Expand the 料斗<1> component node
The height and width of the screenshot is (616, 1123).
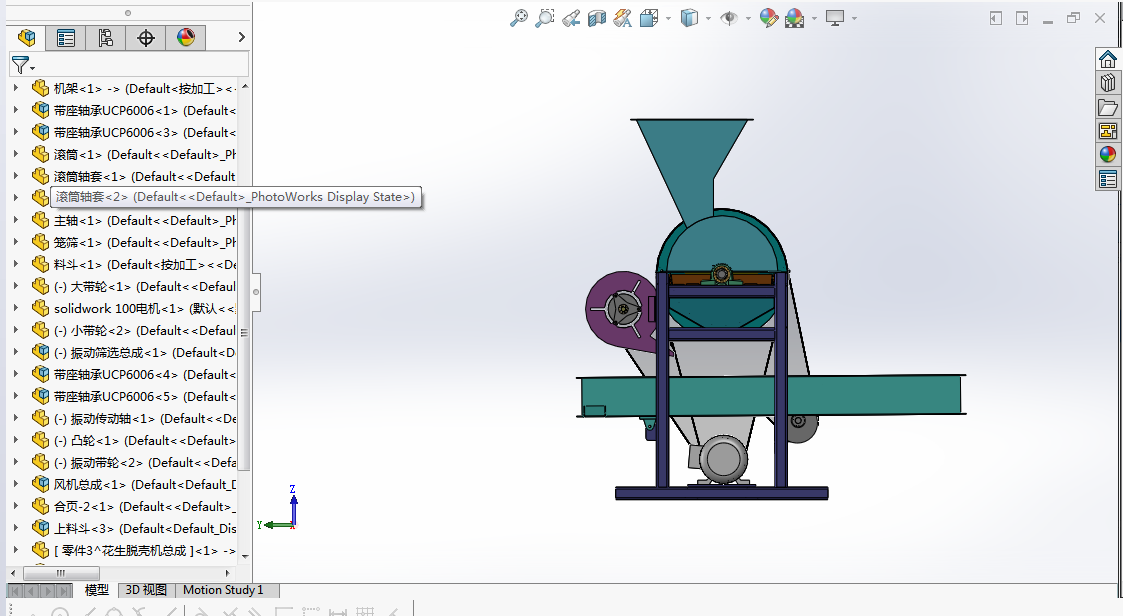(x=16, y=264)
